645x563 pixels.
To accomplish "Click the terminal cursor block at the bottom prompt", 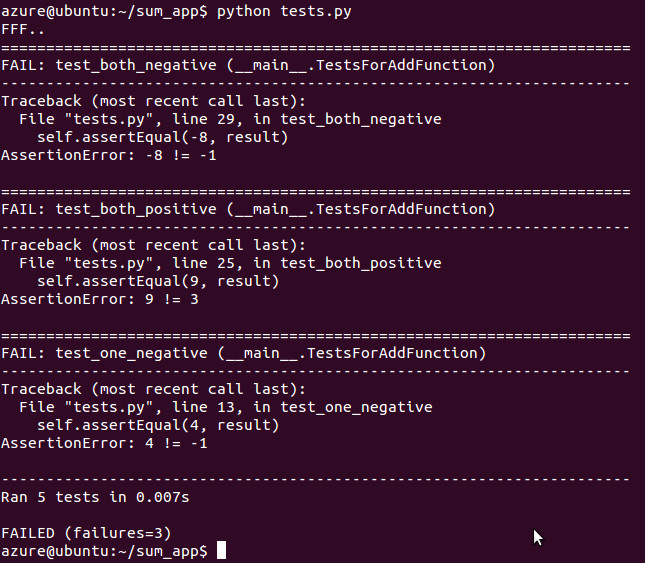I will click(222, 551).
